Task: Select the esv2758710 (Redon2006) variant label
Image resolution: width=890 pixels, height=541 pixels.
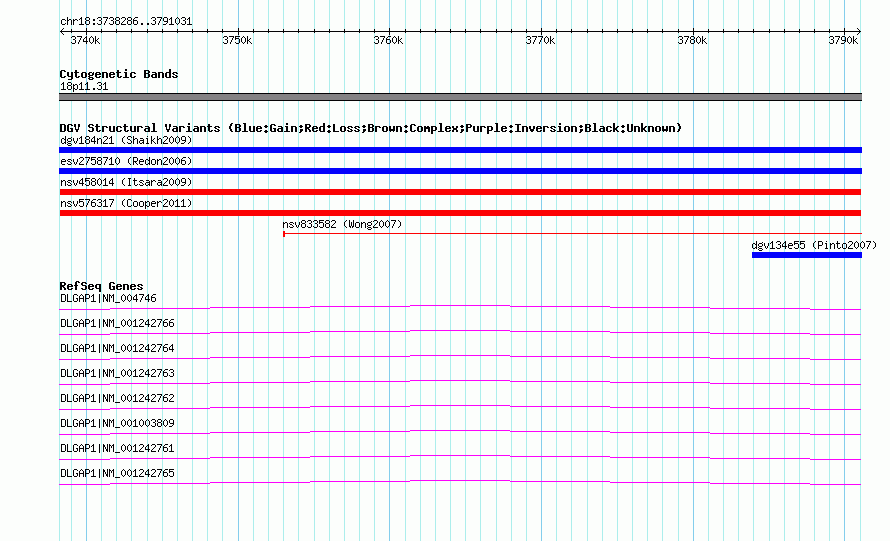Action: pos(126,161)
